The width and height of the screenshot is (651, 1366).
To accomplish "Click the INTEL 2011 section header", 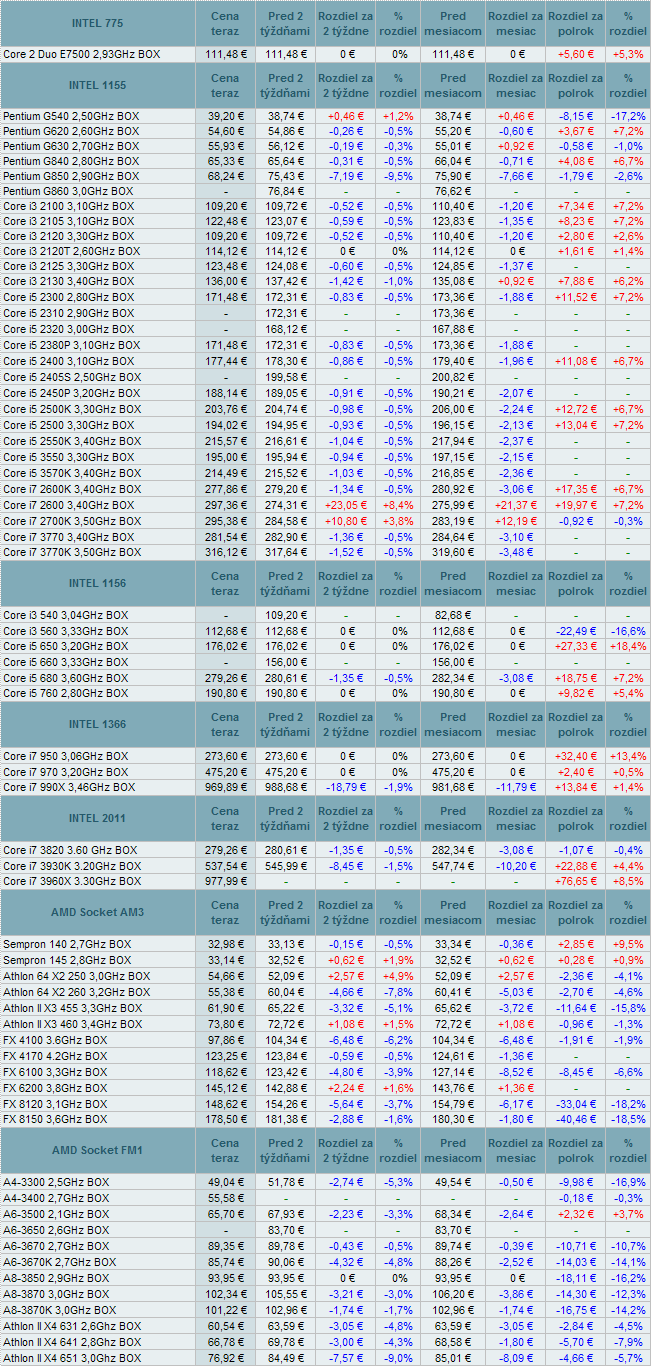I will click(98, 818).
